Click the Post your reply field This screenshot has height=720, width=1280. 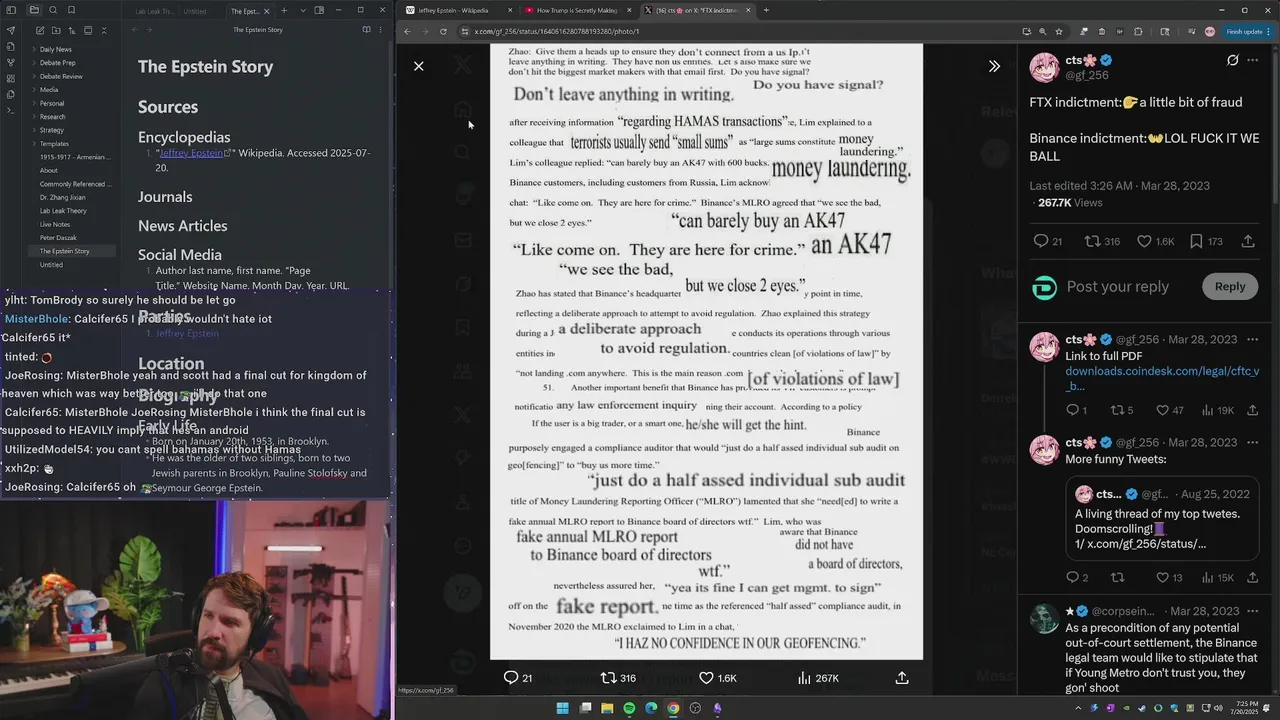1117,286
